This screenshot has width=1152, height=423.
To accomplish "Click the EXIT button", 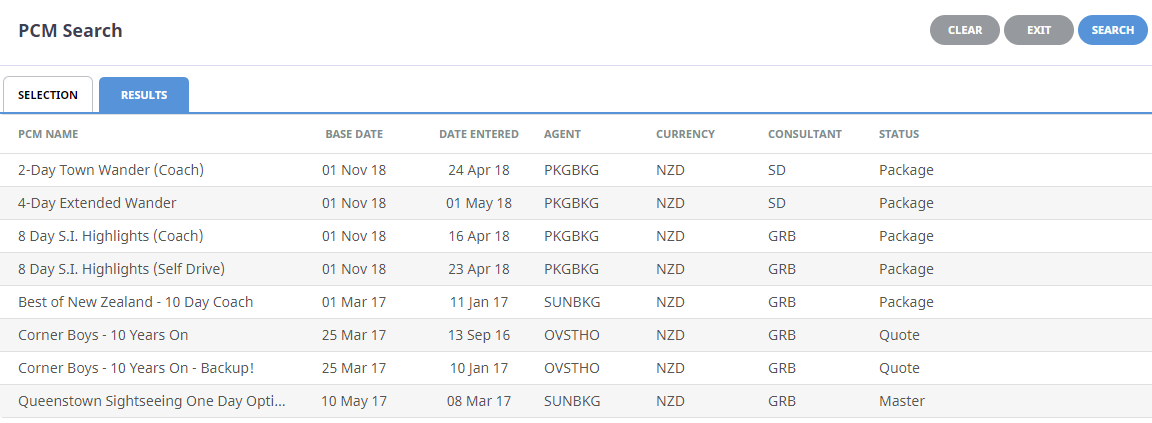I will (1039, 30).
